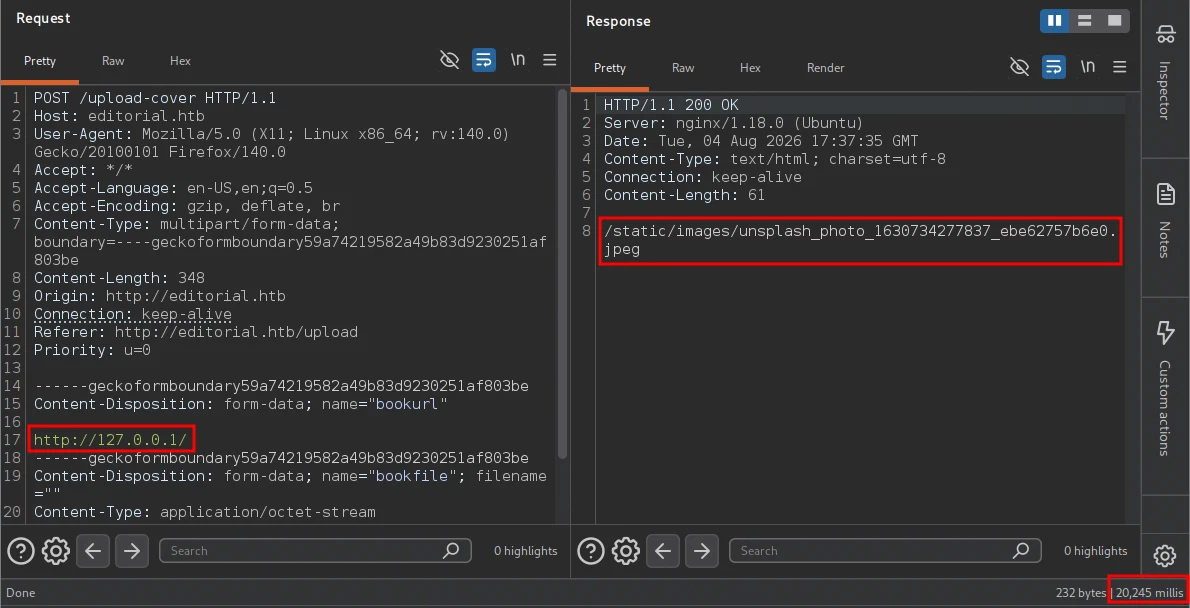Click Content-Length: 61 response header
The width and height of the screenshot is (1190, 608).
click(685, 195)
